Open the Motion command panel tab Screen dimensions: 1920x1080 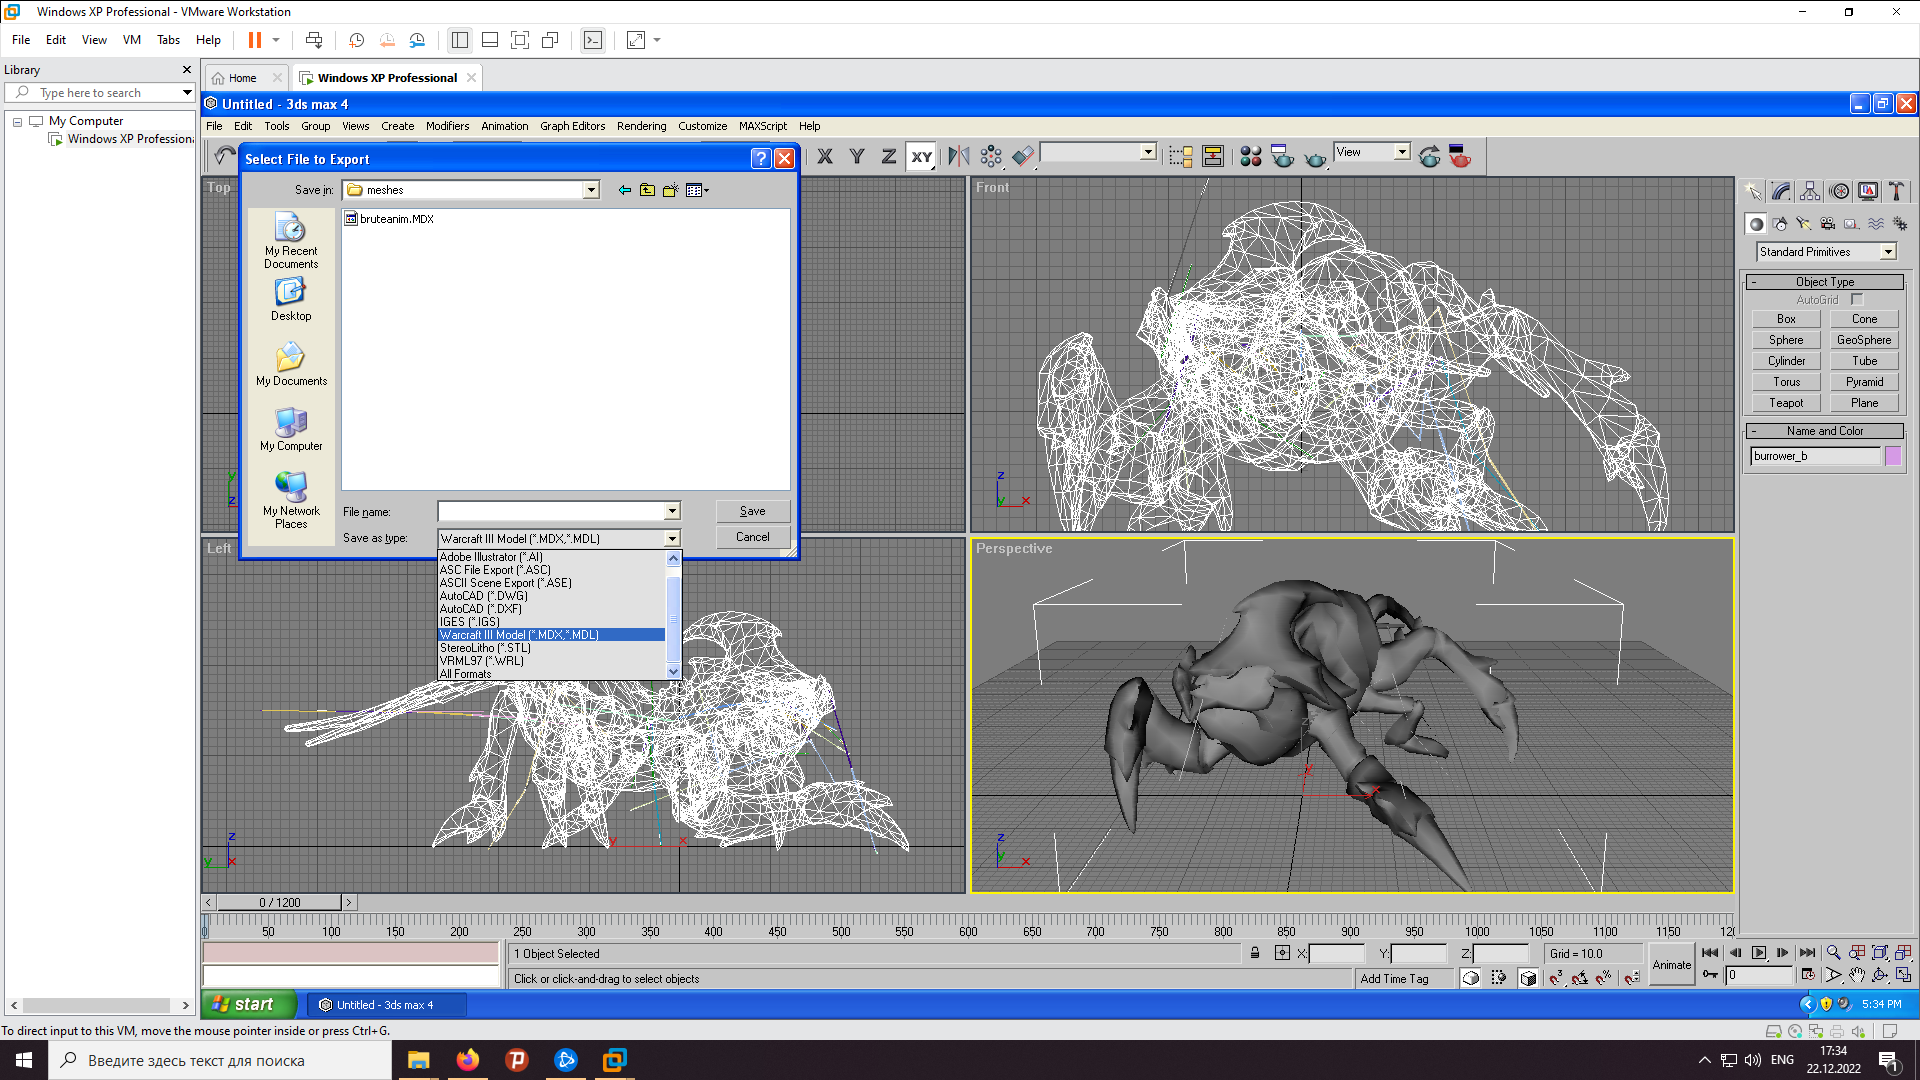point(1839,191)
